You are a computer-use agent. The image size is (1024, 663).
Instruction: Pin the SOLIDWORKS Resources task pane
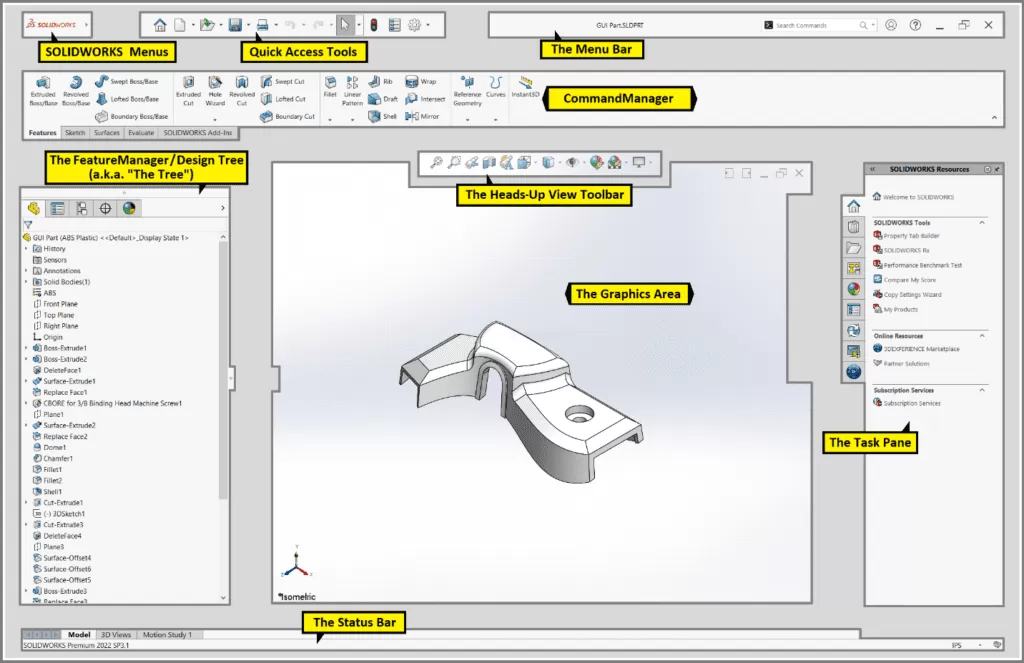997,169
